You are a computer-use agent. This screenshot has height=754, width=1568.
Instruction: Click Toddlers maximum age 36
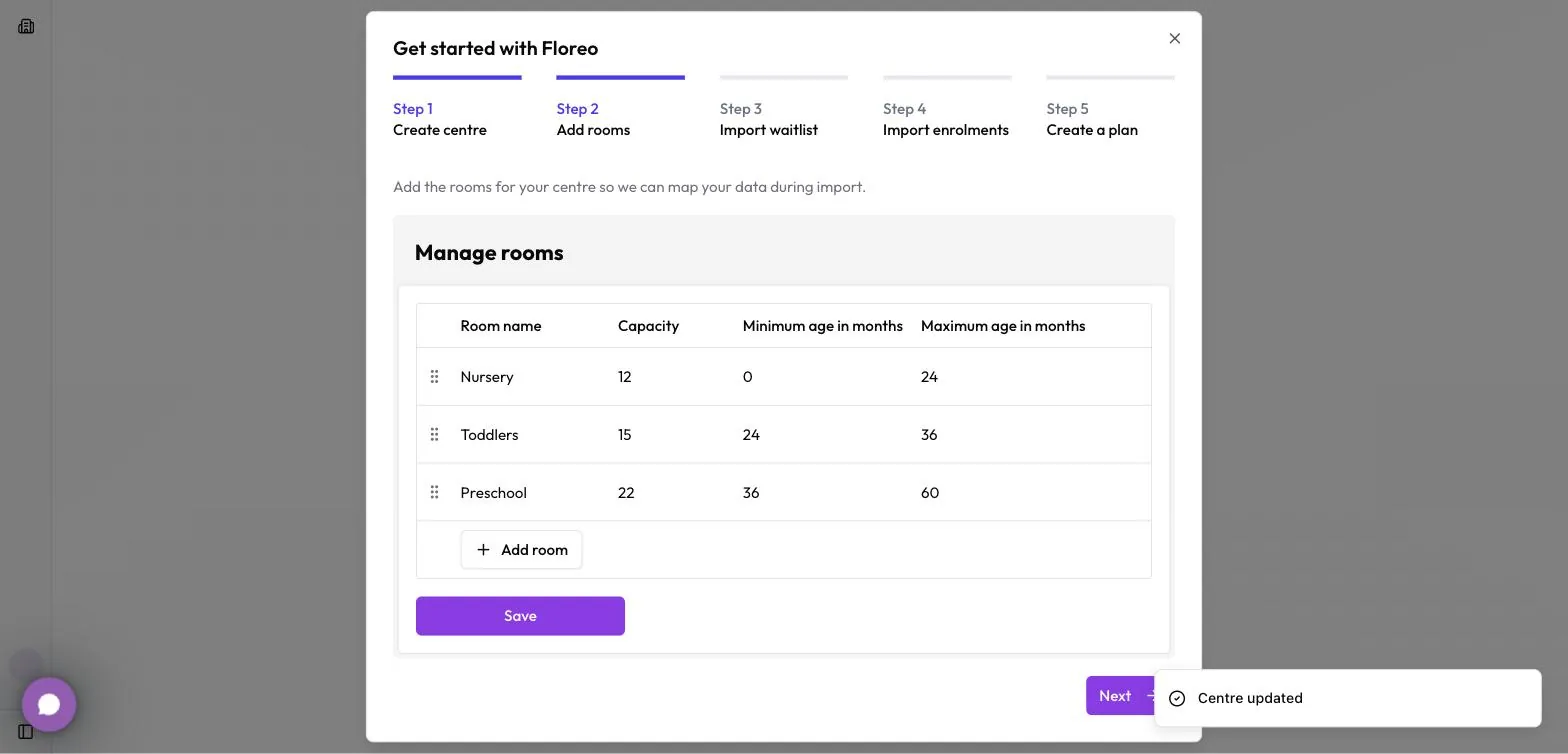pyautogui.click(x=929, y=435)
